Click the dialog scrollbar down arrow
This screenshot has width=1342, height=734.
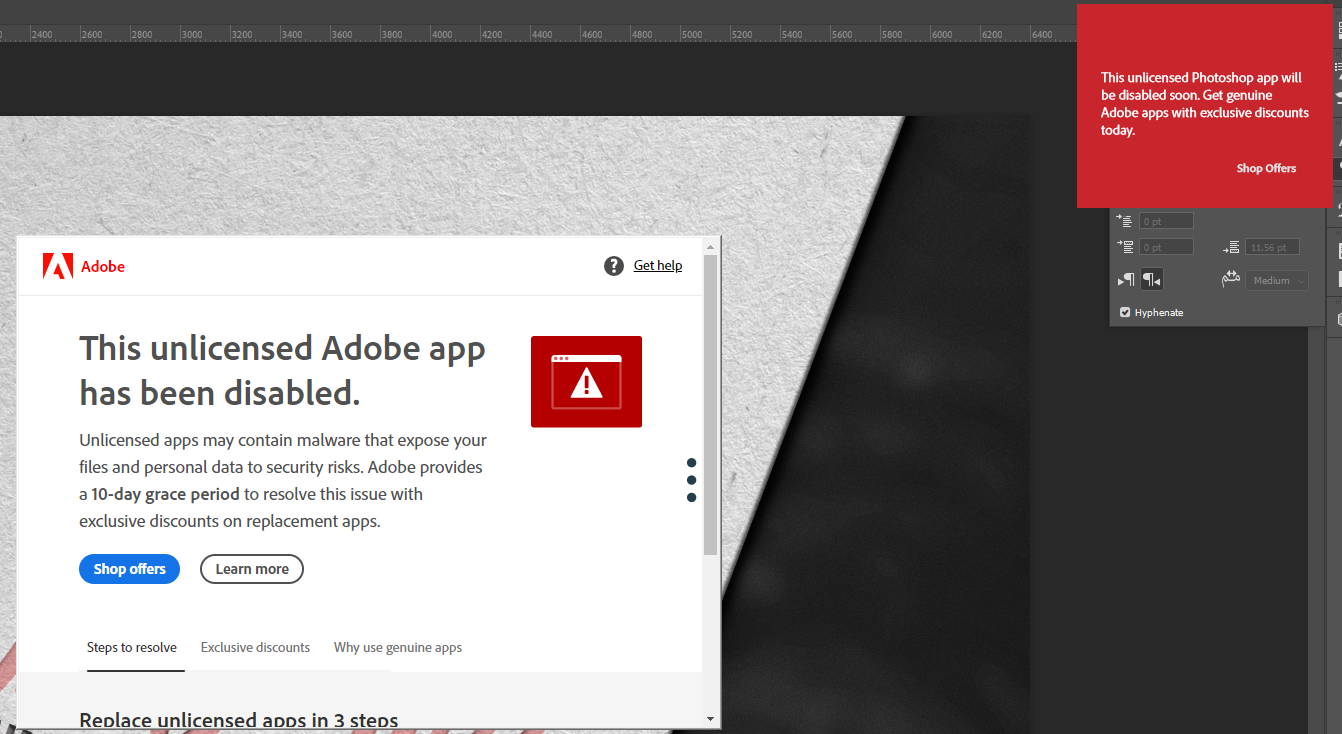point(711,719)
